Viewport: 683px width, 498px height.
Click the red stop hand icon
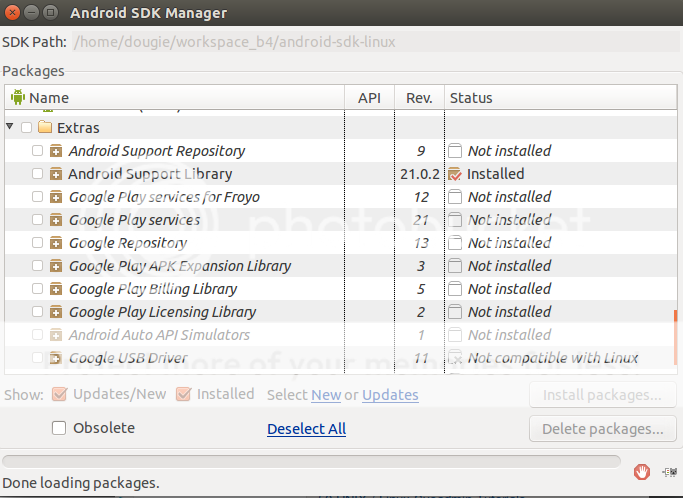[x=642, y=471]
